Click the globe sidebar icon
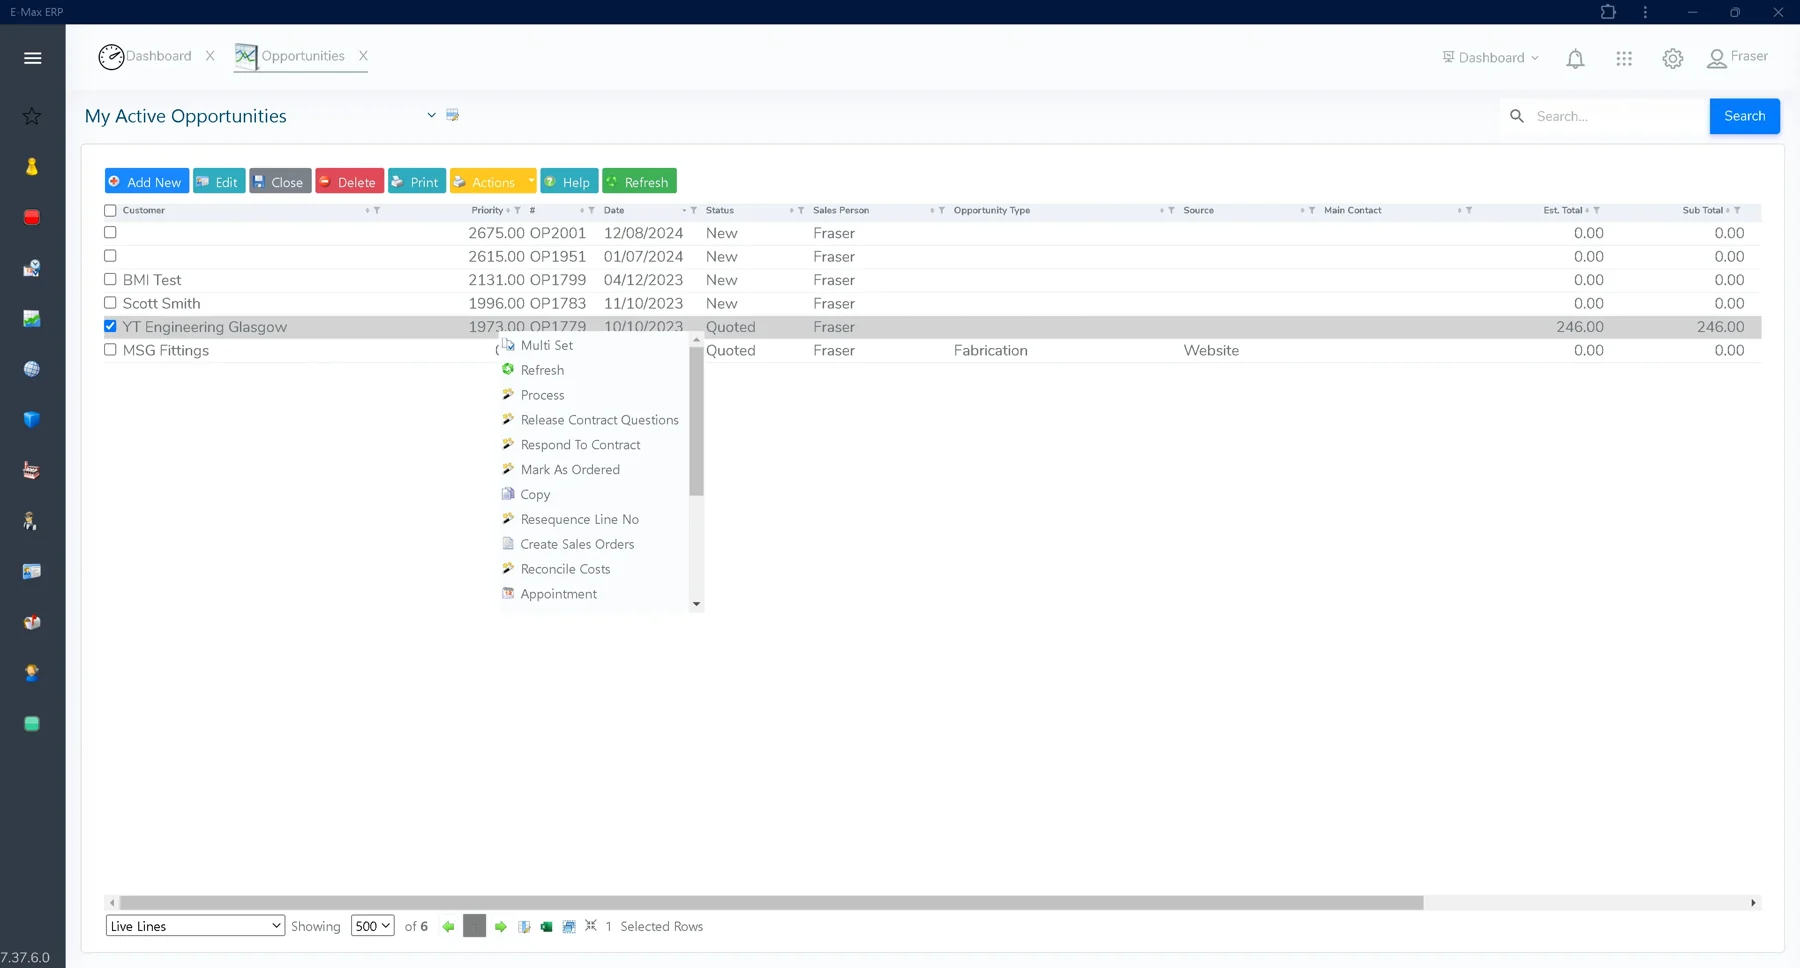The image size is (1800, 968). coord(32,369)
